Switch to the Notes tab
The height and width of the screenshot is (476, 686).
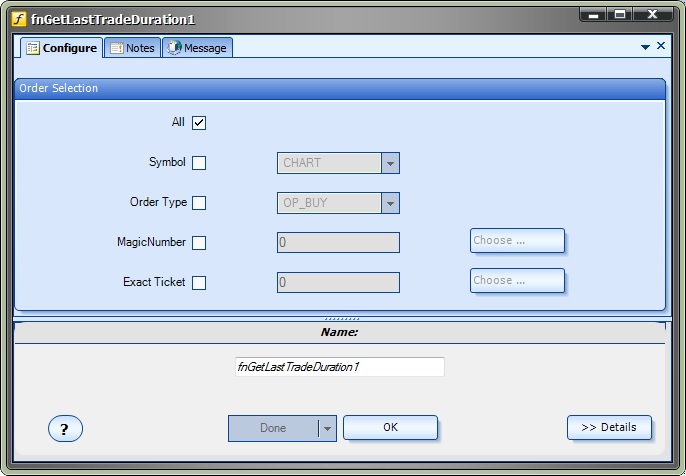[132, 48]
